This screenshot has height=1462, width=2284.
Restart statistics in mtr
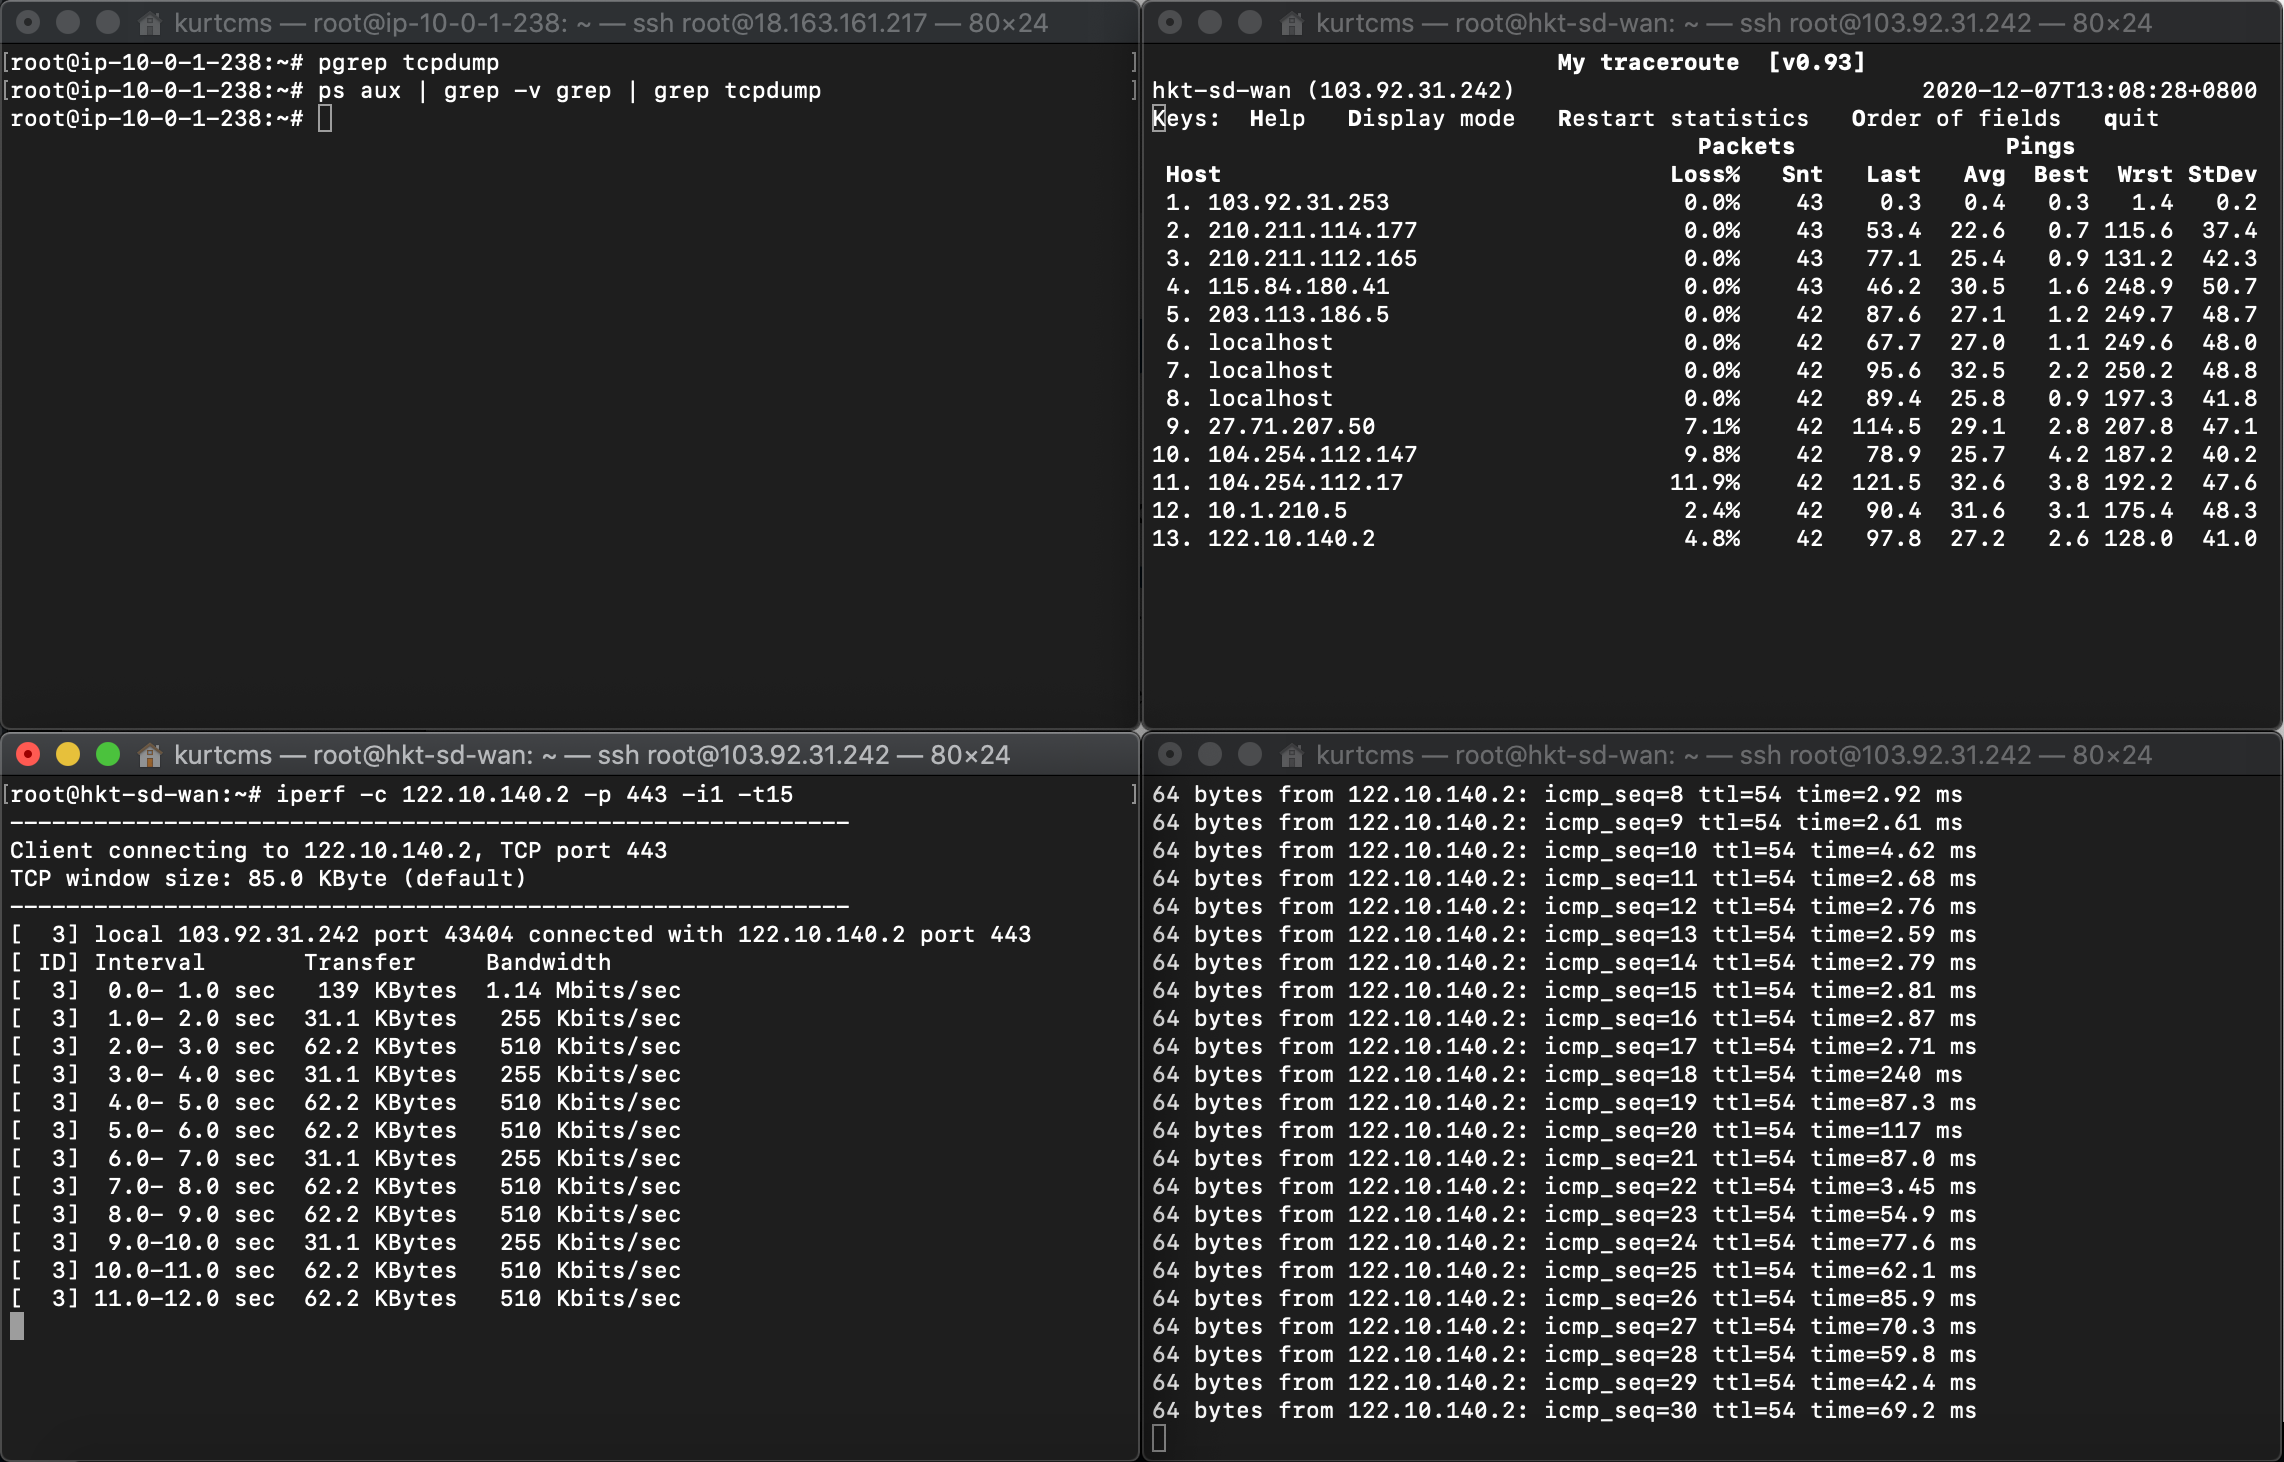coord(1683,118)
